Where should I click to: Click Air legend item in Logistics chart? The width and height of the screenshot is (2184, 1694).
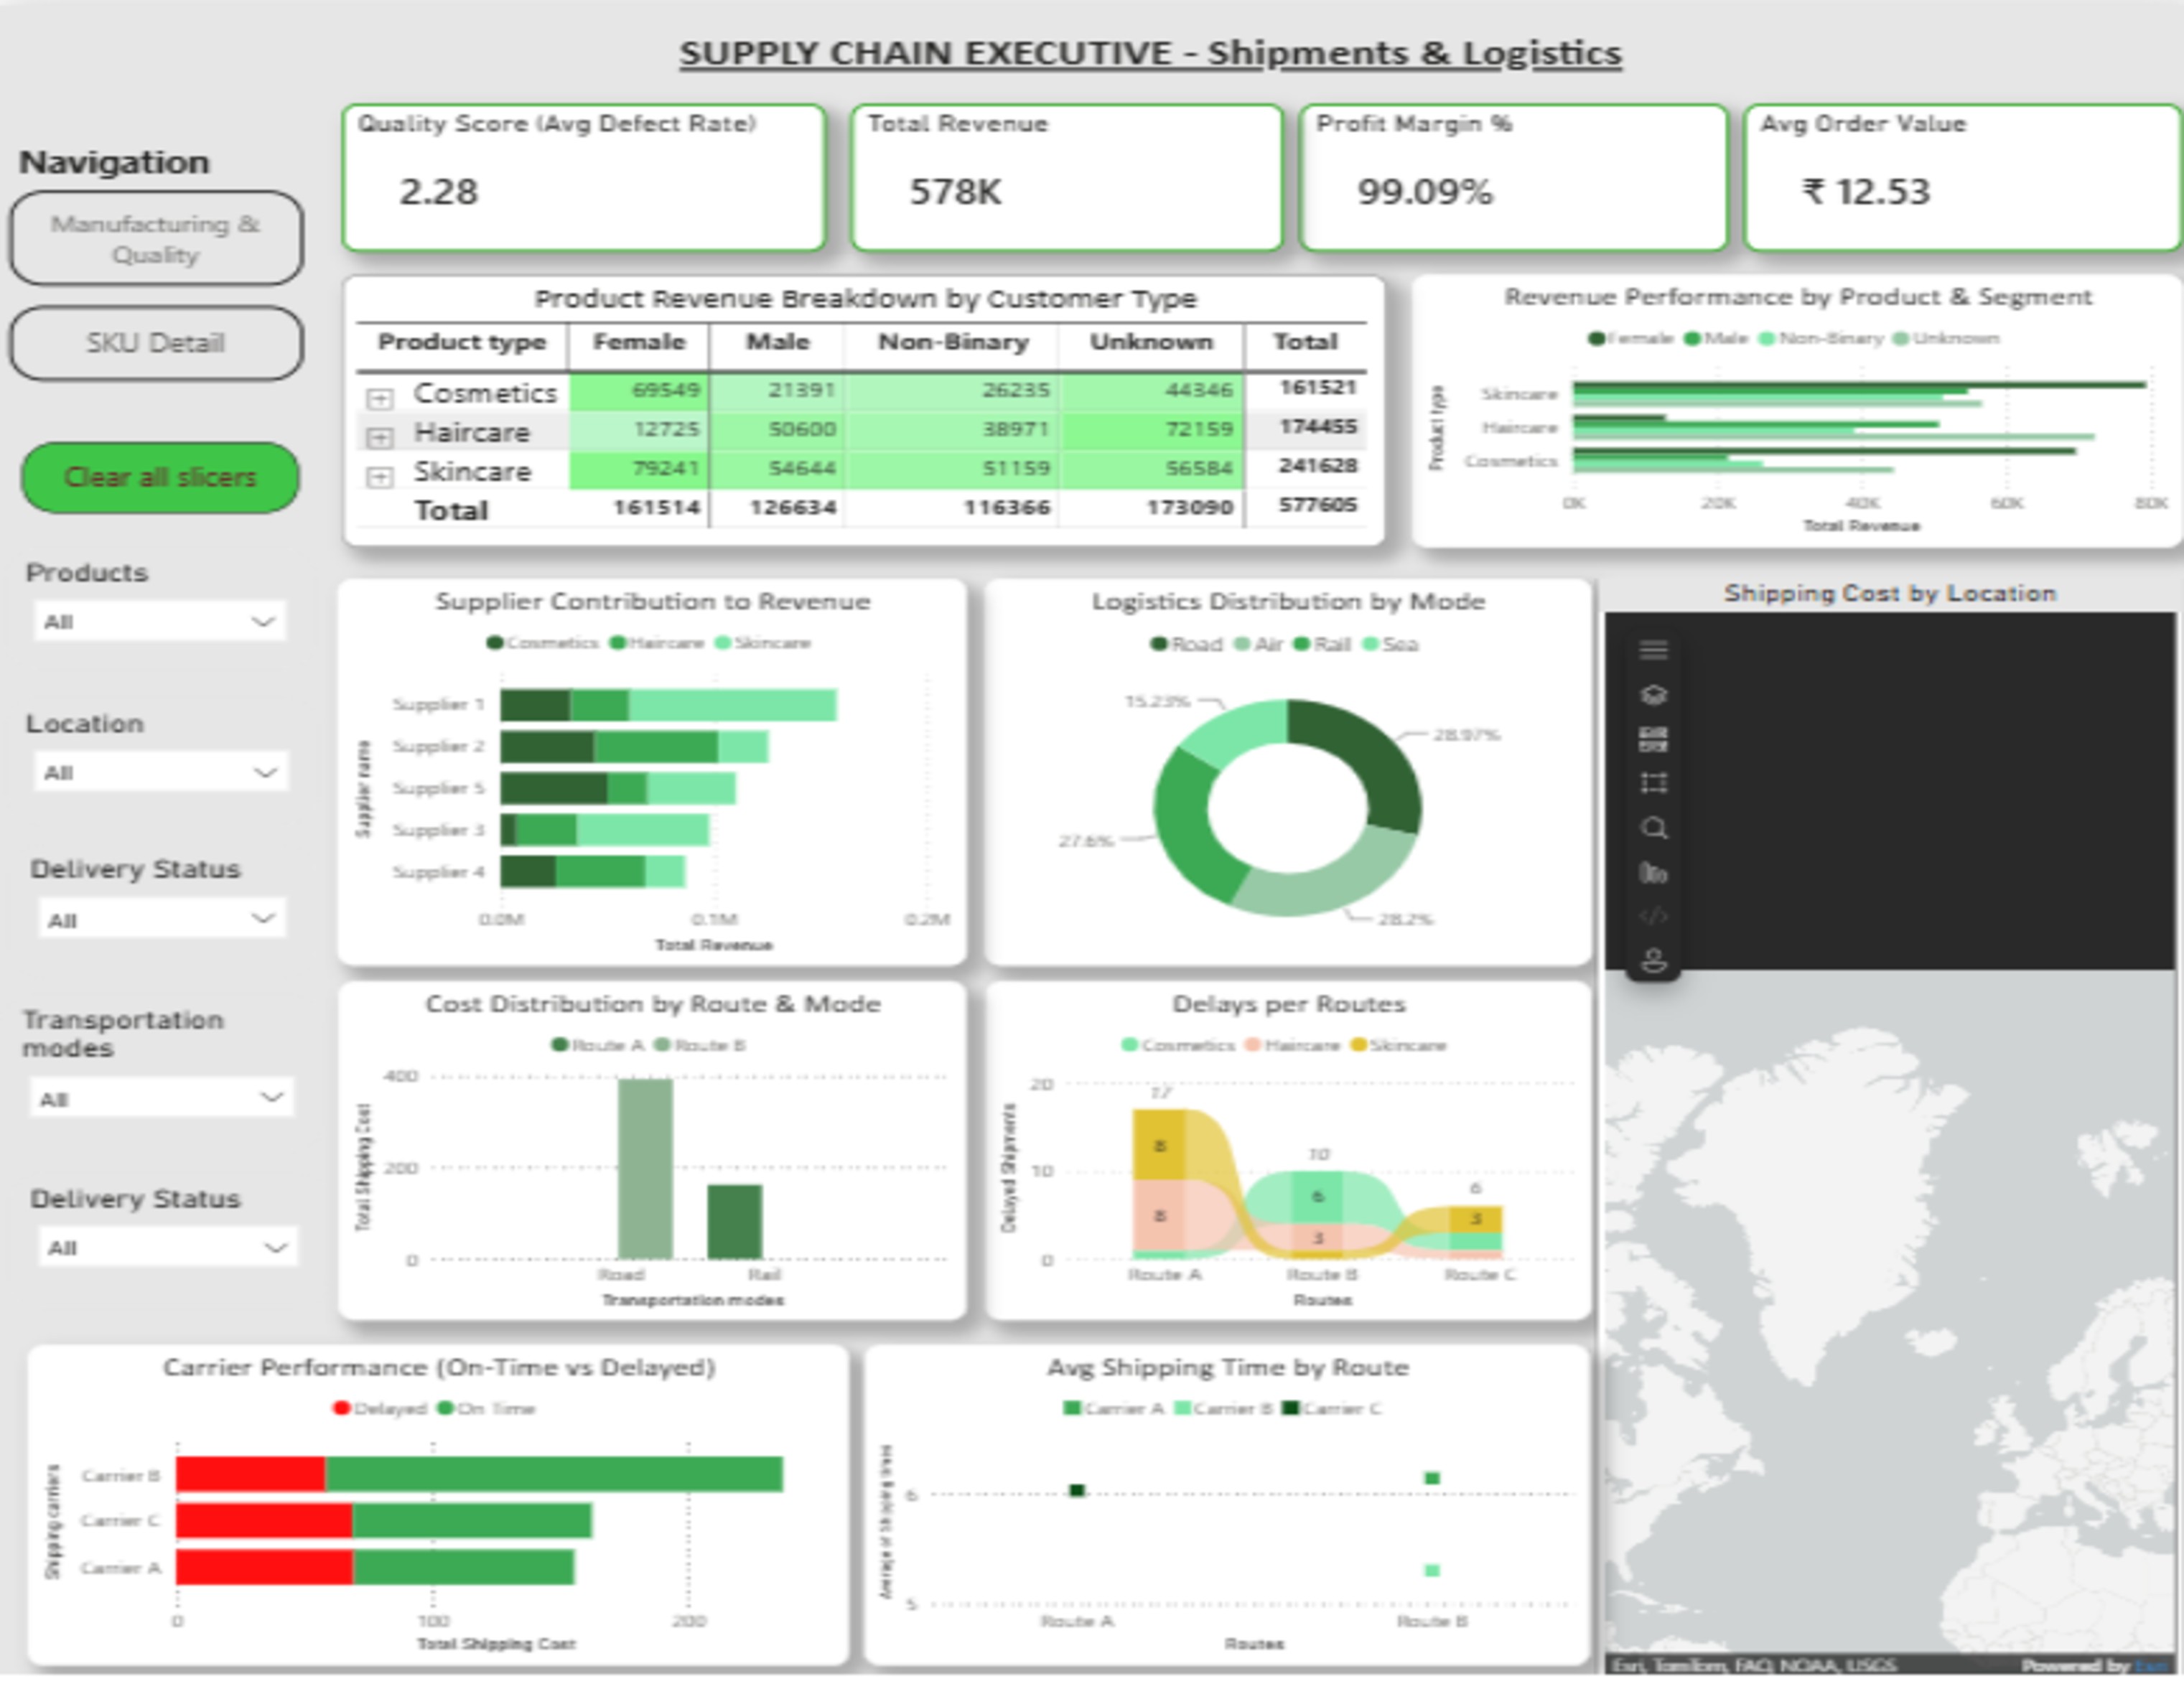pos(1258,644)
